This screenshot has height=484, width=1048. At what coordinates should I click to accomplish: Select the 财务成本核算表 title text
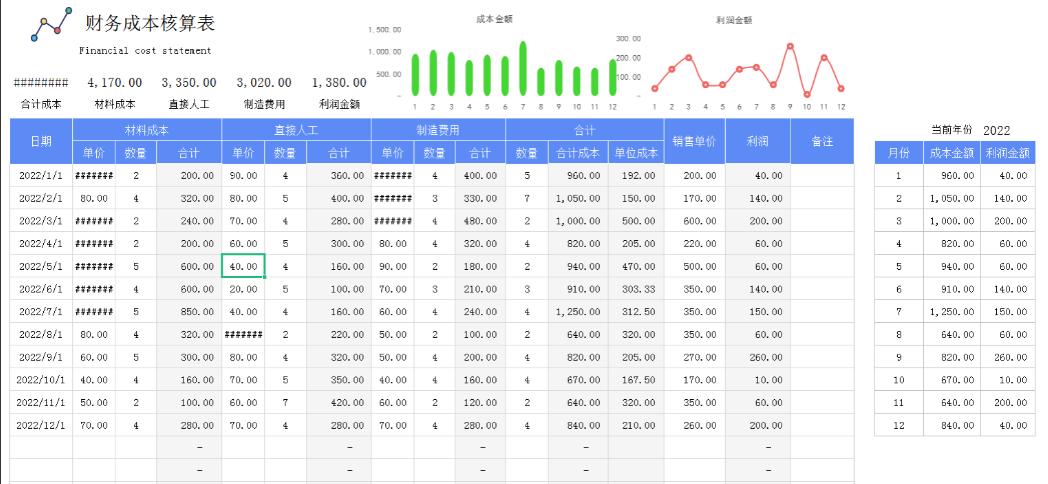tap(150, 24)
